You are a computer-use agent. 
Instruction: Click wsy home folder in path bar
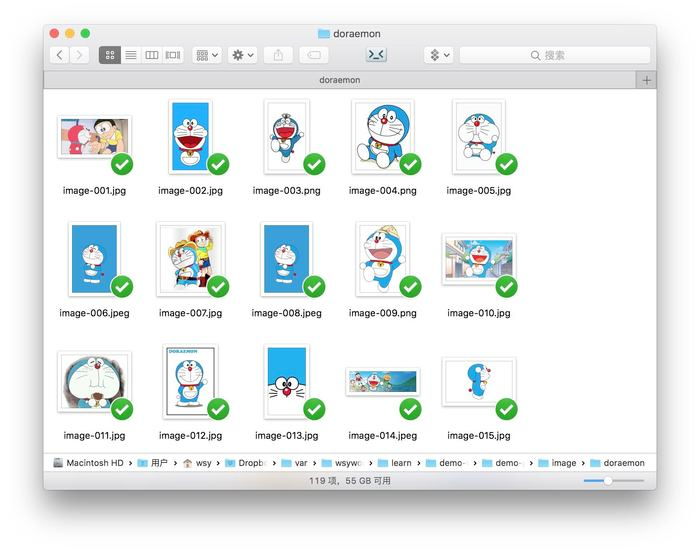coord(197,463)
